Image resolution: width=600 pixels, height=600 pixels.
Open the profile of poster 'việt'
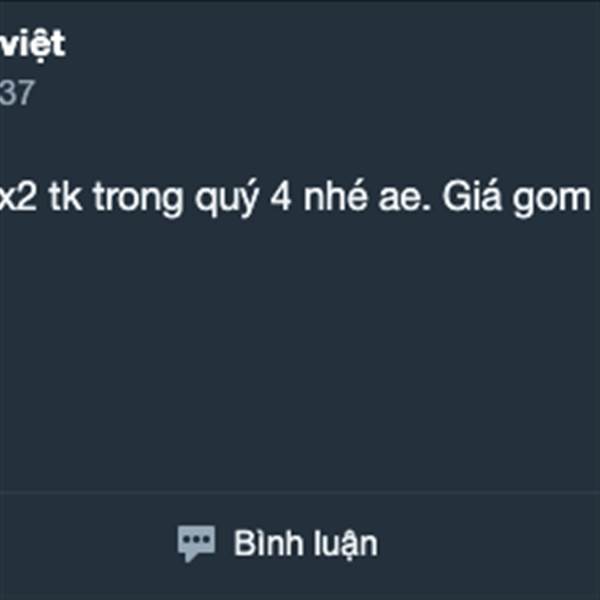pyautogui.click(x=33, y=44)
